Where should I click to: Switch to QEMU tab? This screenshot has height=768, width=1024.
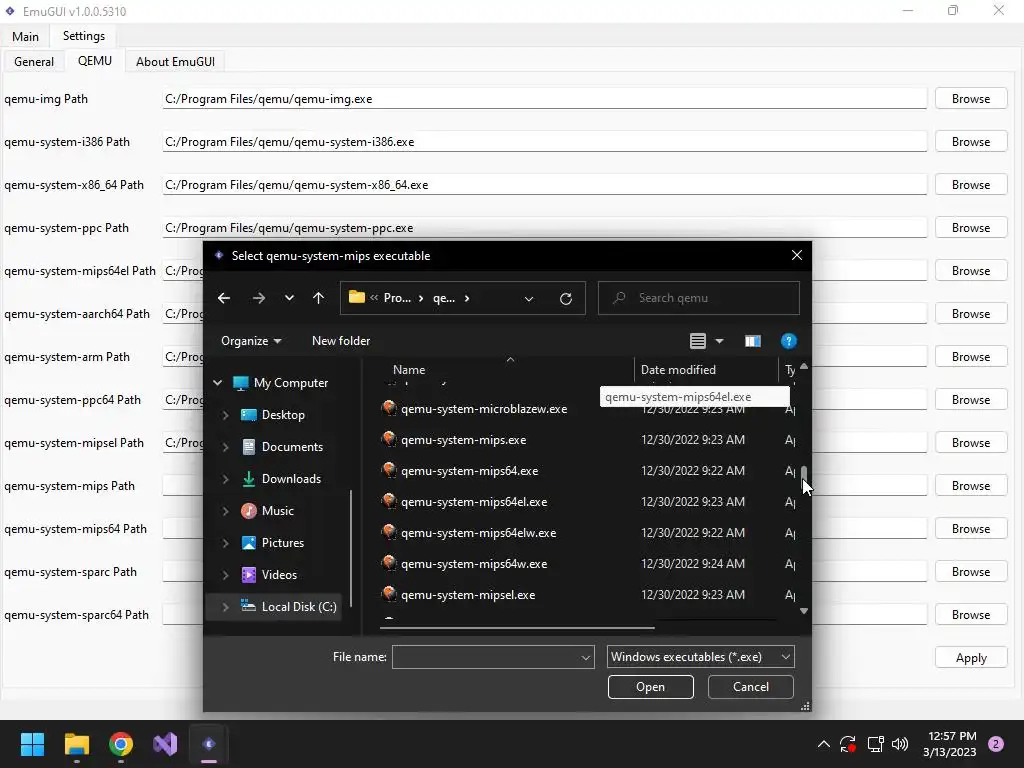tap(95, 61)
